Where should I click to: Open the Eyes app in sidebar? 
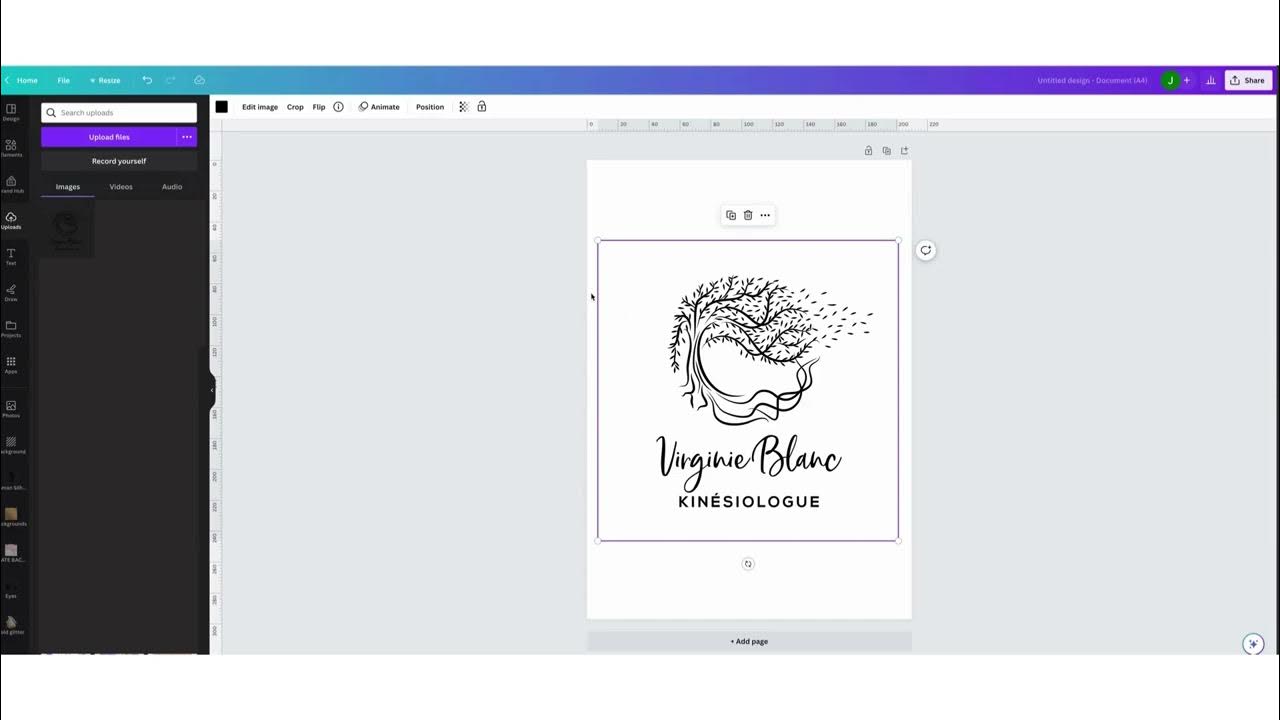click(11, 588)
